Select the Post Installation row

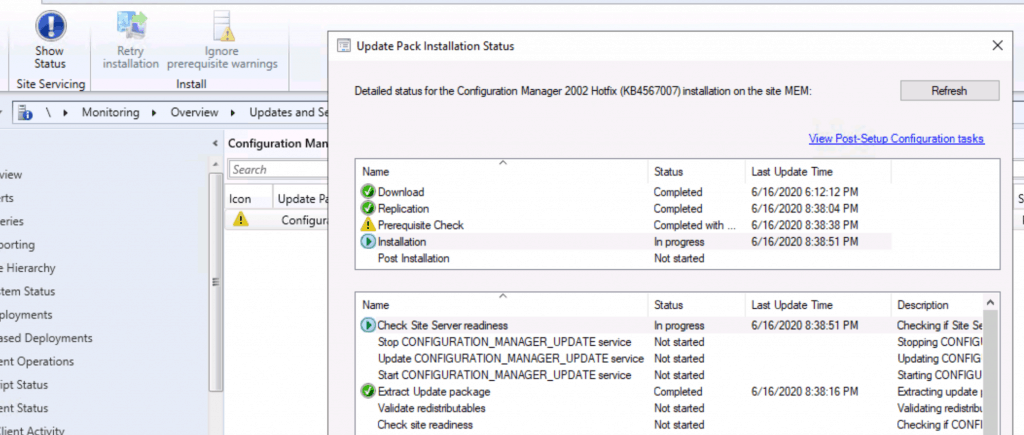point(624,258)
